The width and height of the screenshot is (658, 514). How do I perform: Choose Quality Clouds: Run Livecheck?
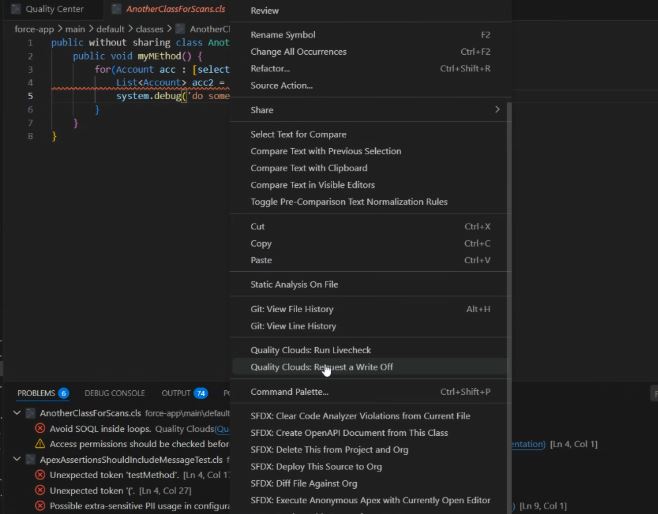310,350
